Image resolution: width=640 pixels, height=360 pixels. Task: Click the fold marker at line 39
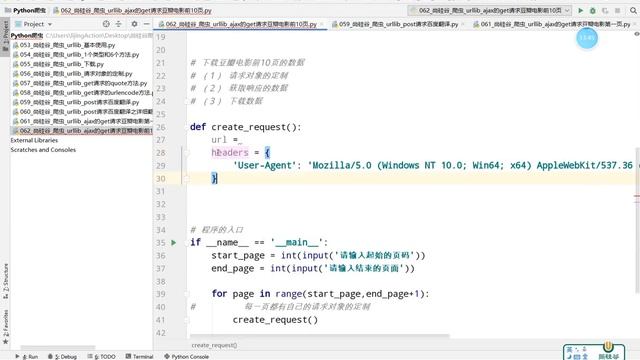tap(187, 294)
